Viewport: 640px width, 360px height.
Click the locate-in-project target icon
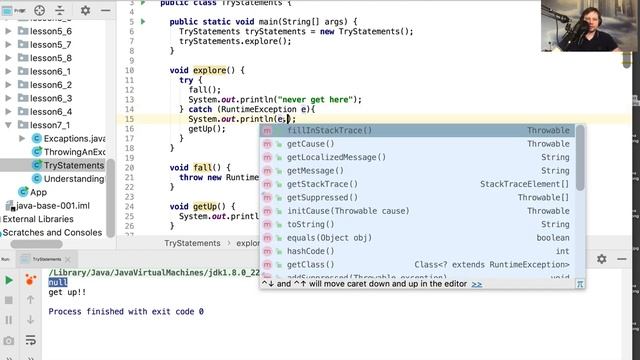pos(40,10)
